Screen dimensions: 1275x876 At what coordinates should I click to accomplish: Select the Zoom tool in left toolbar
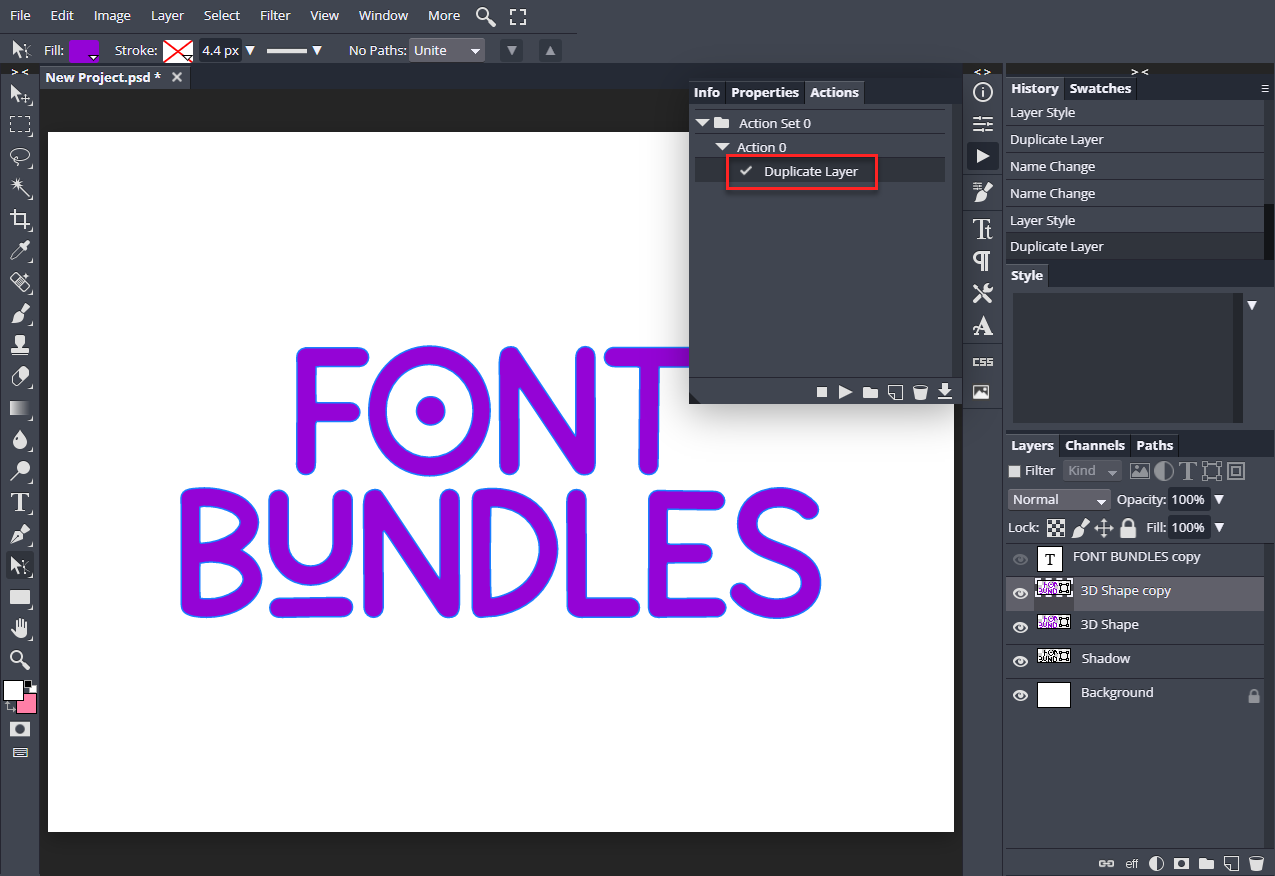point(20,659)
